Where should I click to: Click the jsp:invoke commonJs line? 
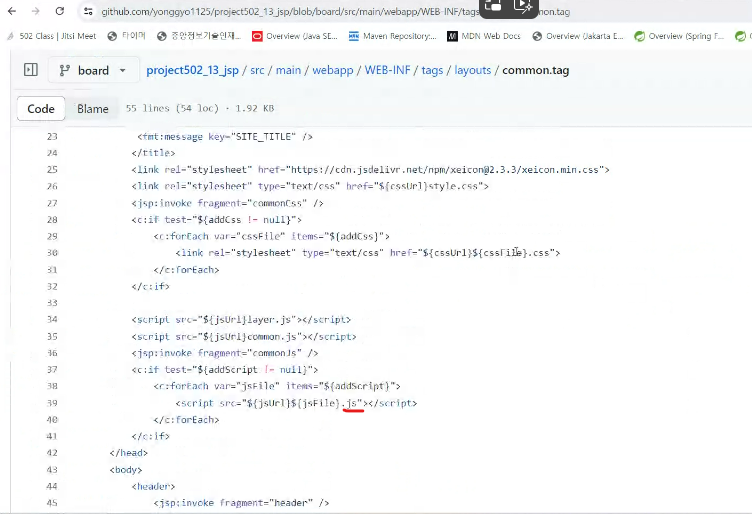pos(225,353)
